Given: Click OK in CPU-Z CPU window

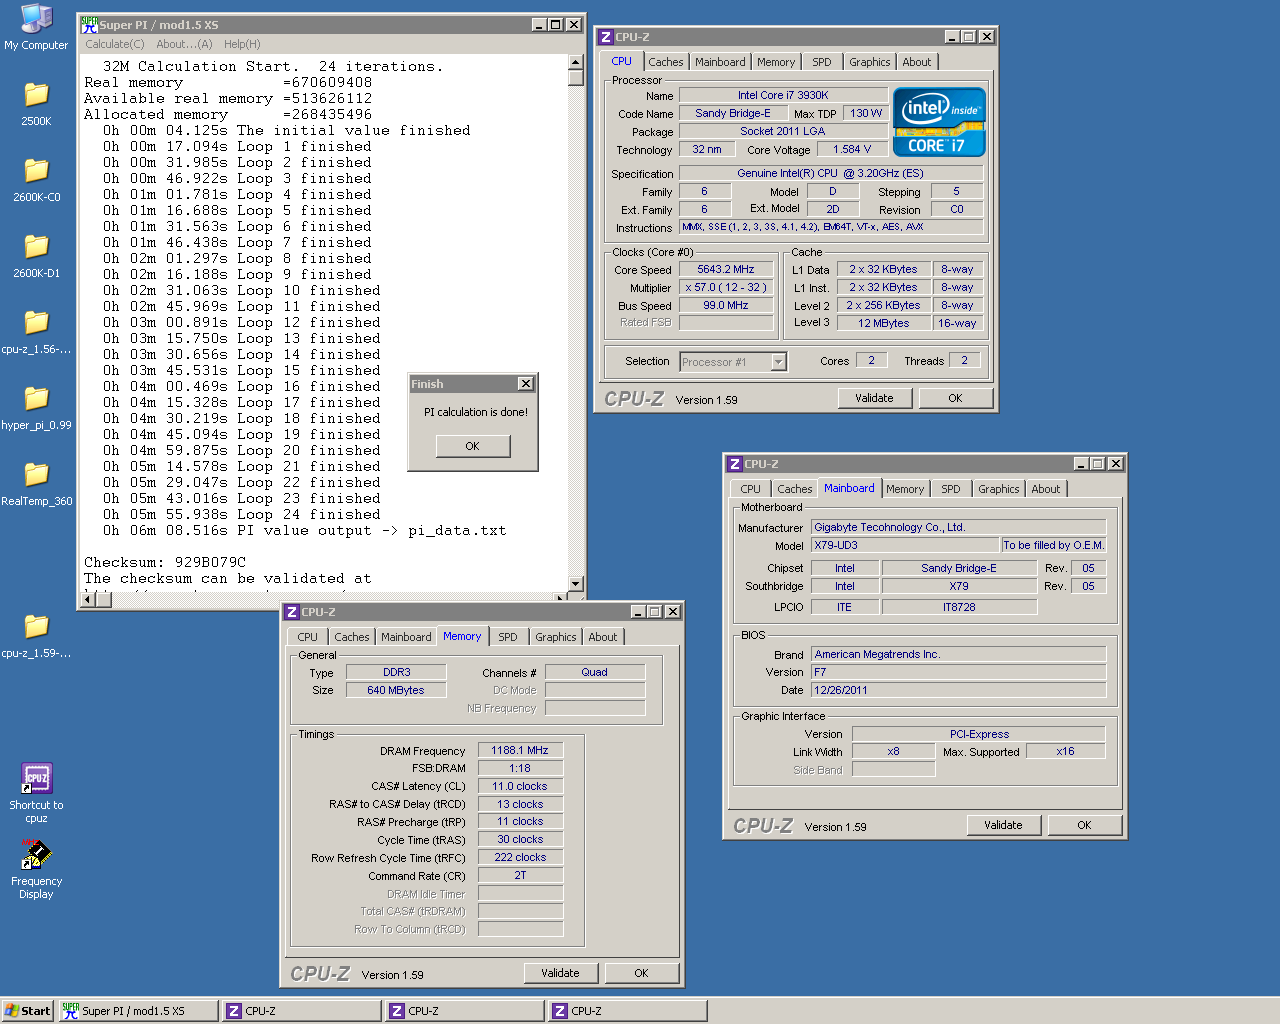Looking at the screenshot, I should pos(955,398).
